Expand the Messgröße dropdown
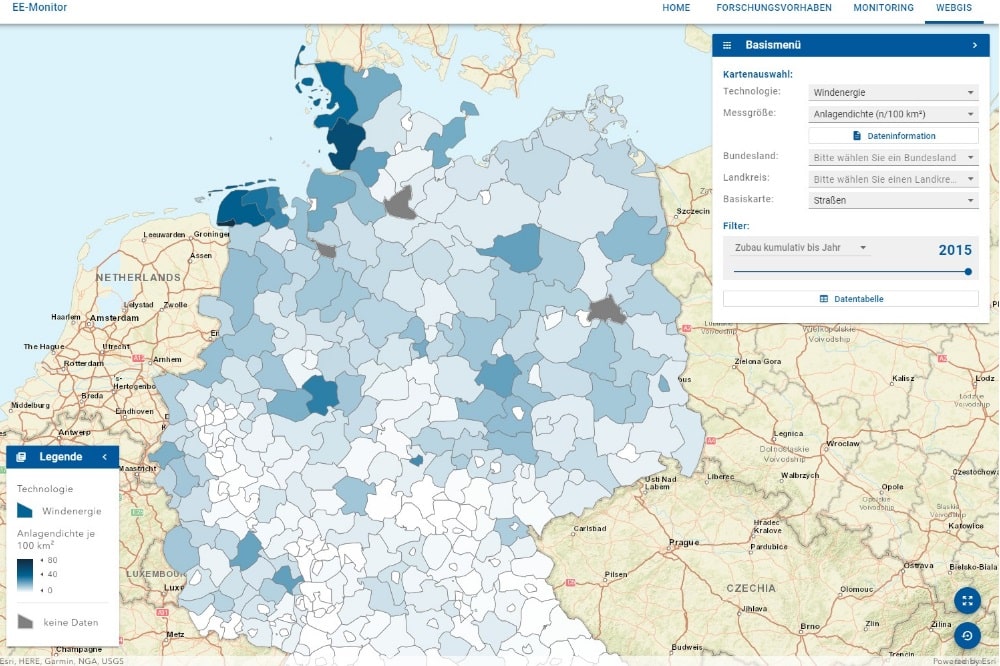1000x666 pixels. pyautogui.click(x=891, y=113)
